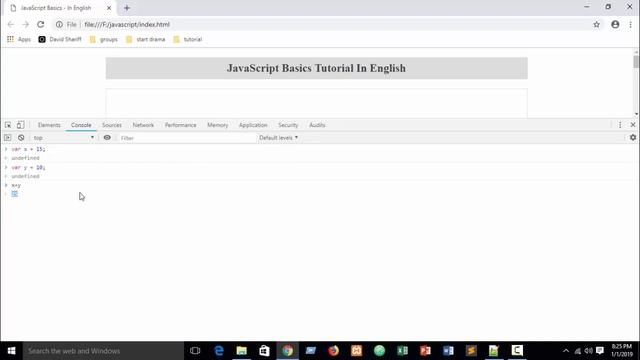
Task: Select the JavaScript Basics browser tab
Action: [x=60, y=8]
